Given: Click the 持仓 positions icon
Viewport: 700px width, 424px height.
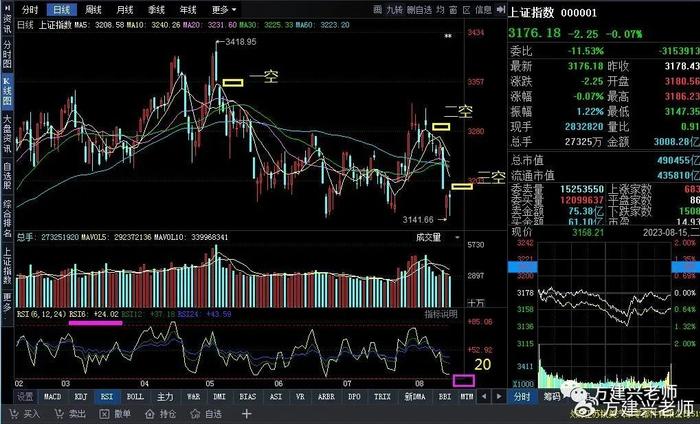Looking at the screenshot, I should pyautogui.click(x=152, y=412).
